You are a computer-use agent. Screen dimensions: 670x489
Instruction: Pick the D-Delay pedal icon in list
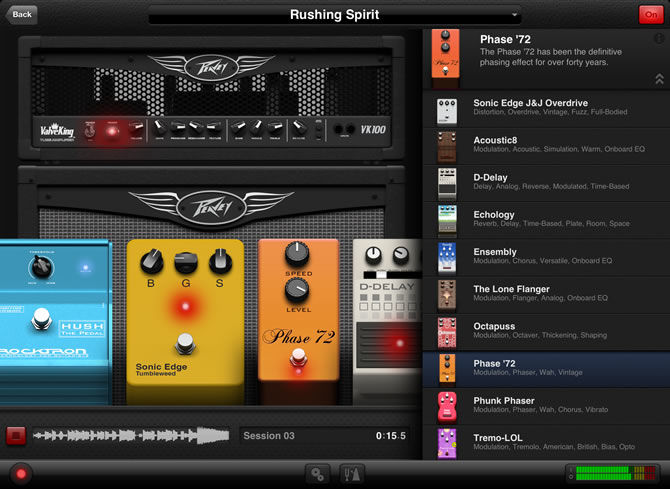coord(447,184)
